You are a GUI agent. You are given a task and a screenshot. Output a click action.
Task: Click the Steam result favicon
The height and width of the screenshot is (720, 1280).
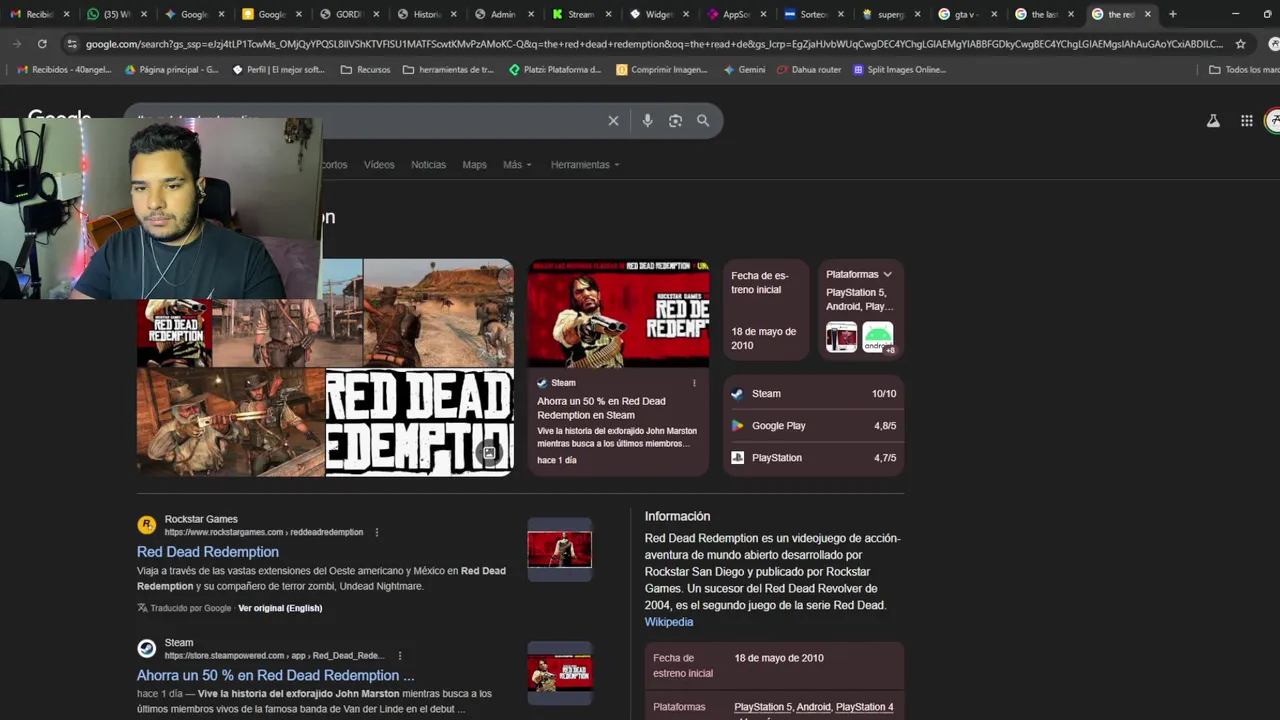click(x=147, y=649)
